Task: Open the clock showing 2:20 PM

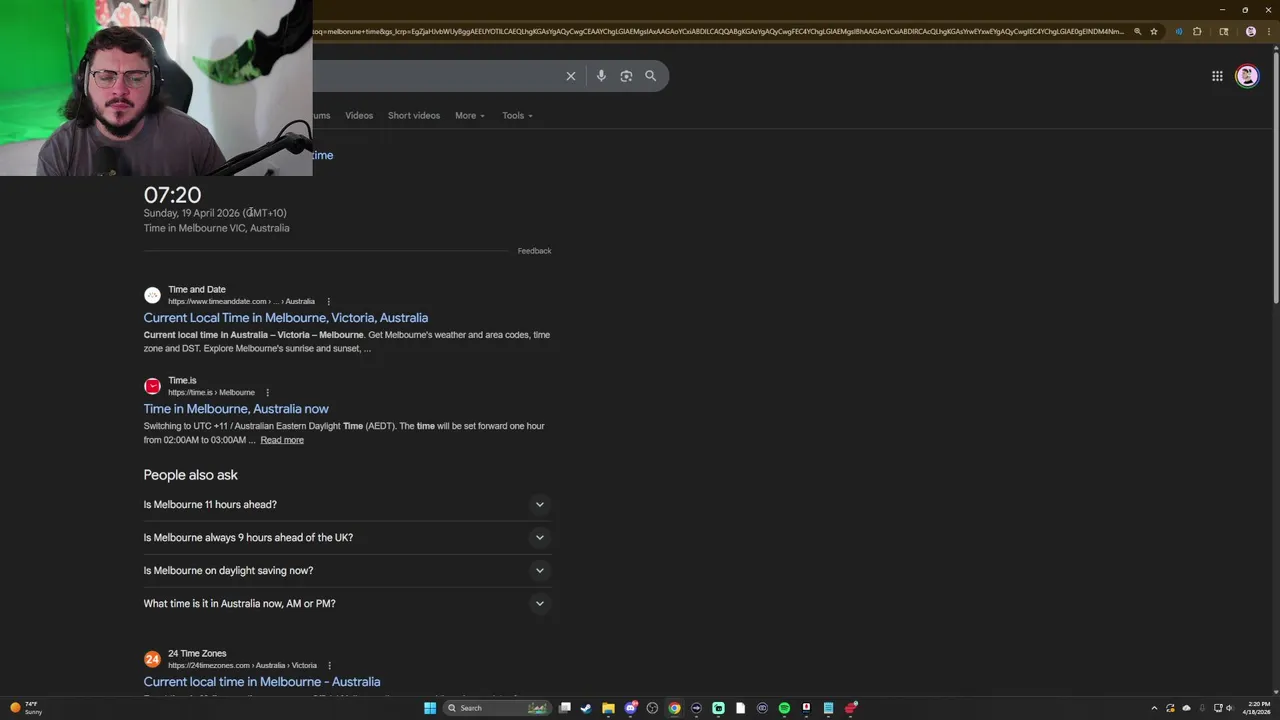Action: click(1259, 708)
